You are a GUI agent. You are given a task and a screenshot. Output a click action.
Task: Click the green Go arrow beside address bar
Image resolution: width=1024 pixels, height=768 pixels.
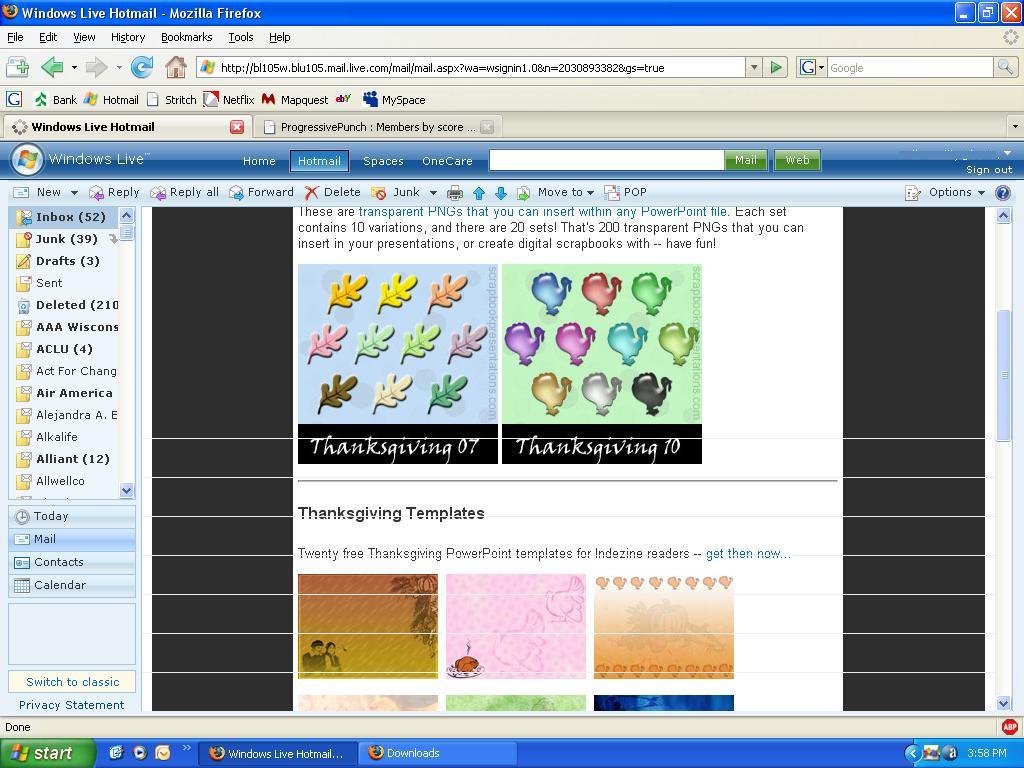click(776, 67)
